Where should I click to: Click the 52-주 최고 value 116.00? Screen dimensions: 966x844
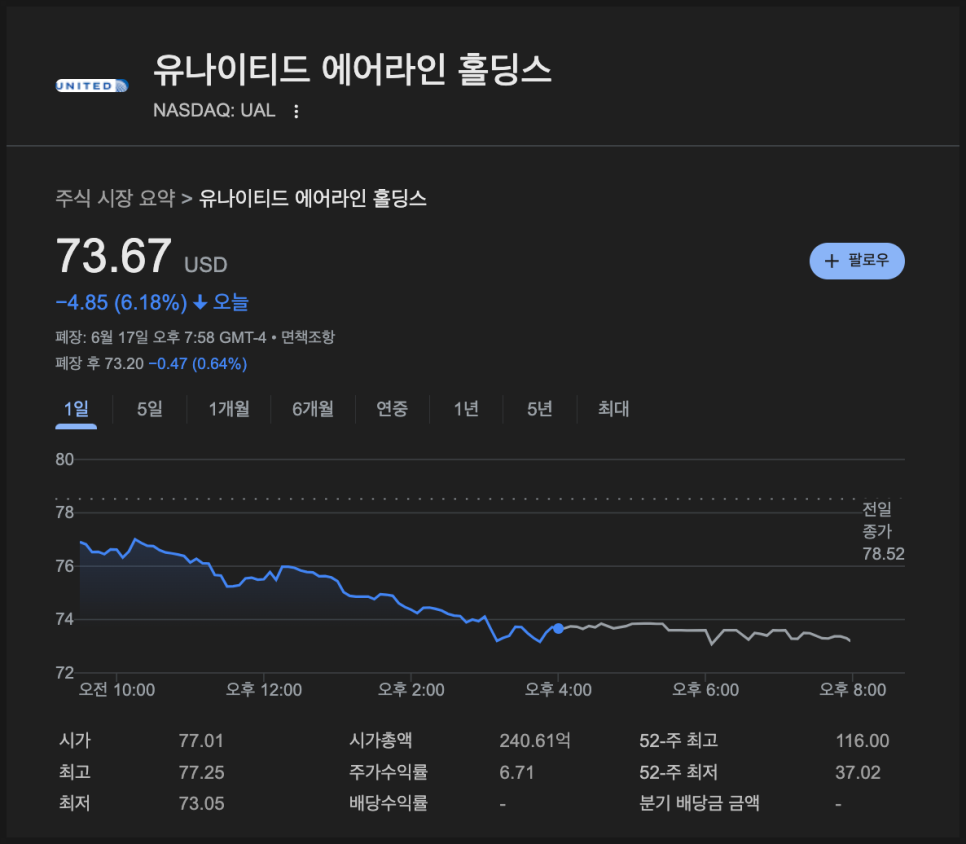pyautogui.click(x=862, y=741)
